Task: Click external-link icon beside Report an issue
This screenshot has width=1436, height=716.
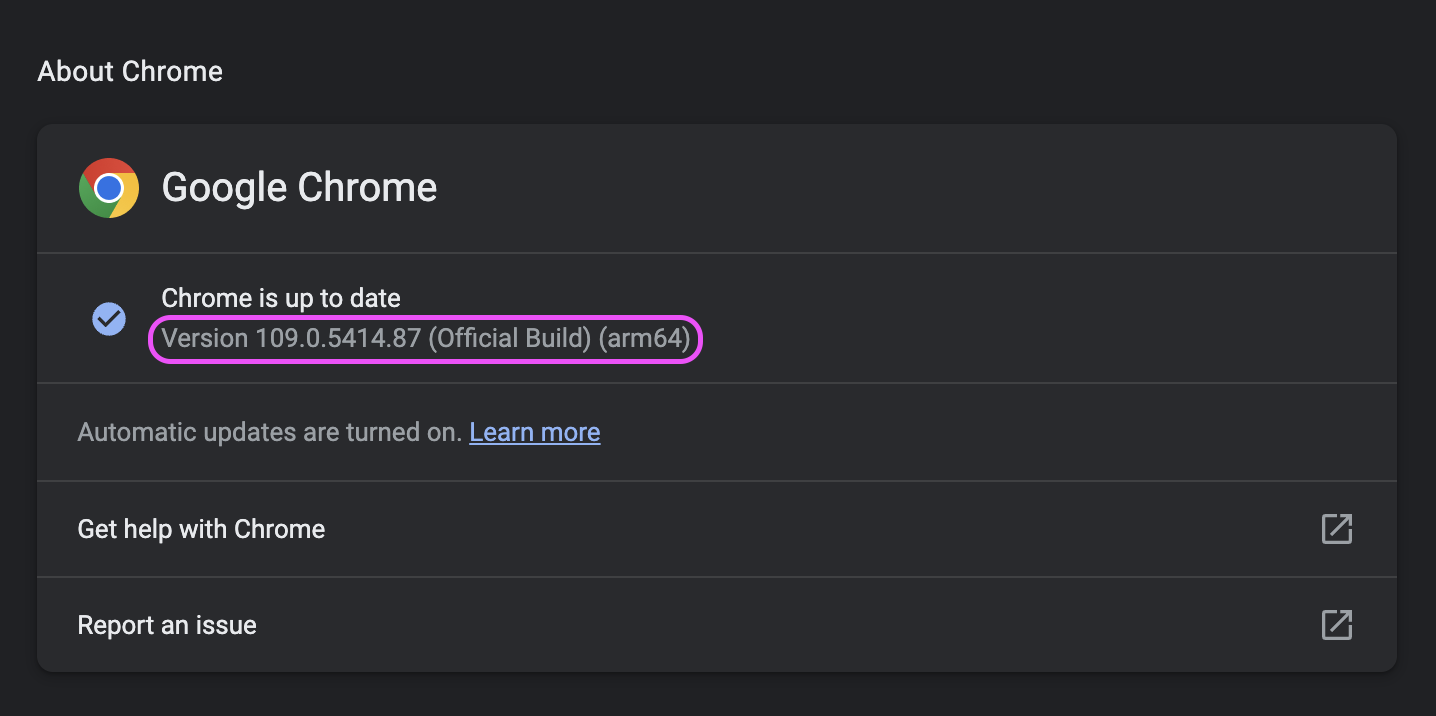Action: pos(1336,625)
